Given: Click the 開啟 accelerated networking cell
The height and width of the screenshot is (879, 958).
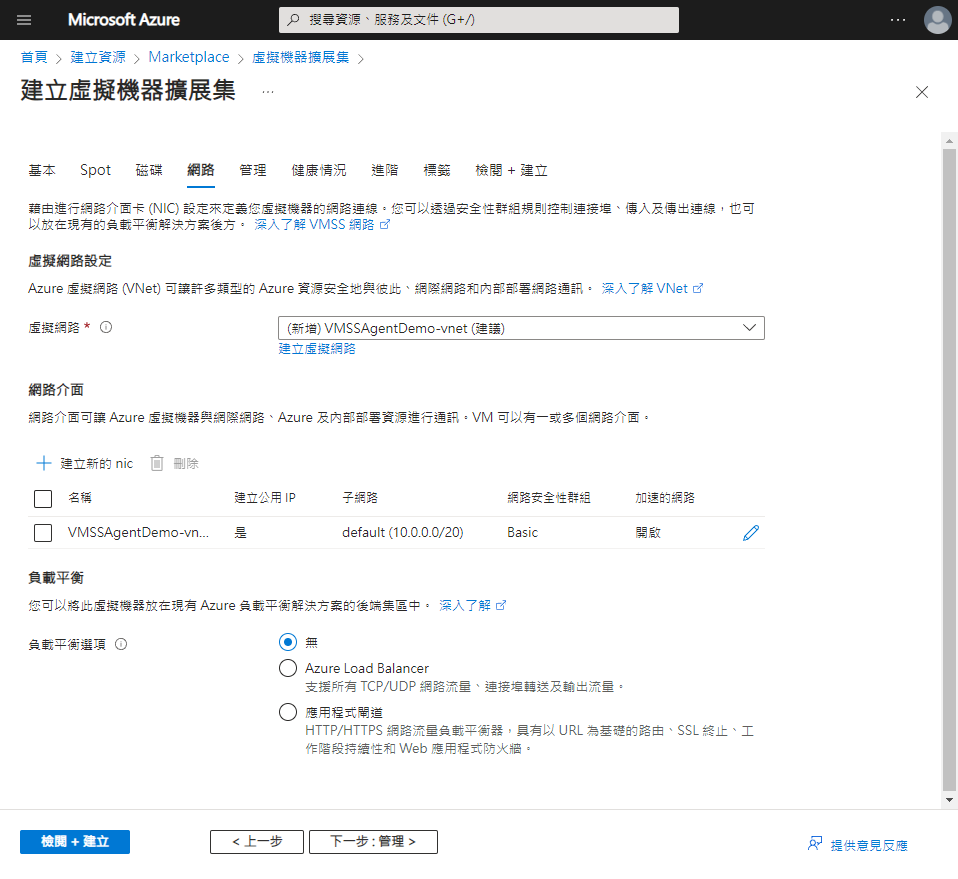Looking at the screenshot, I should pyautogui.click(x=648, y=533).
